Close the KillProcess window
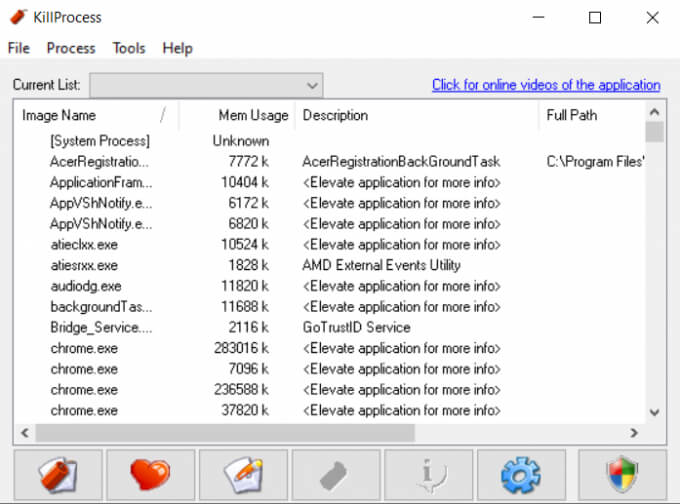 coord(652,17)
